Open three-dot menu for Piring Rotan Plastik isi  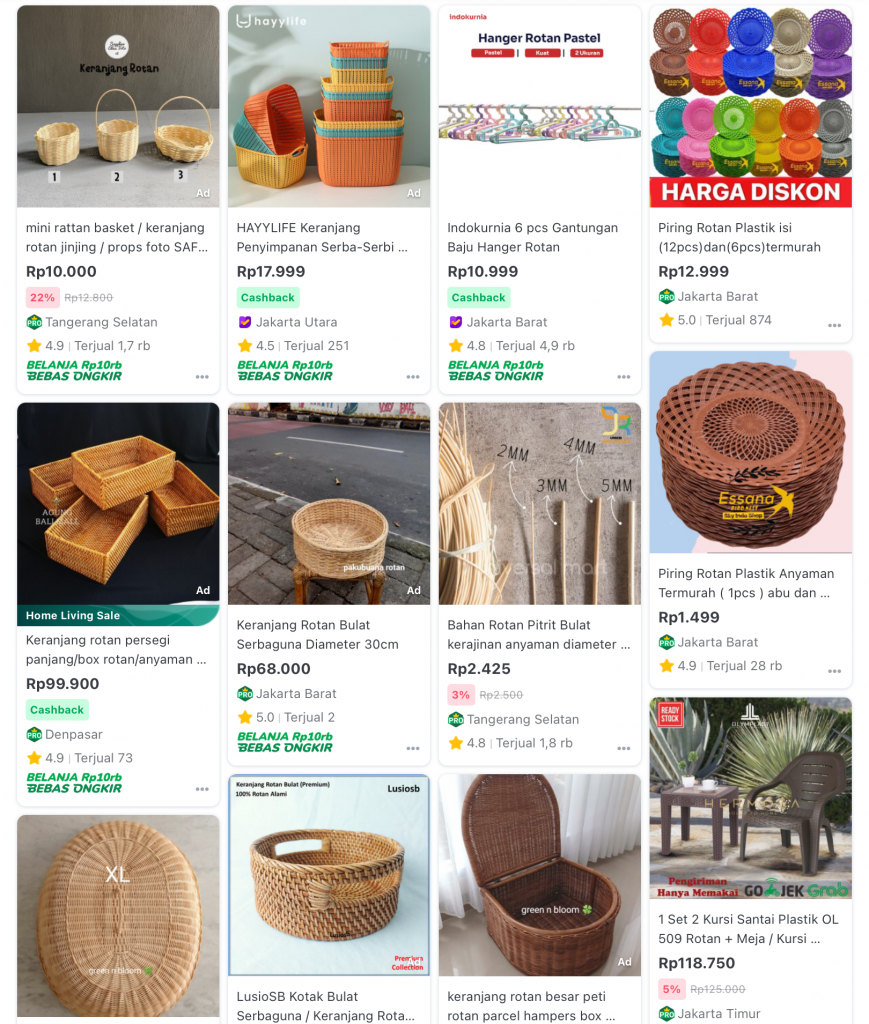coord(834,325)
